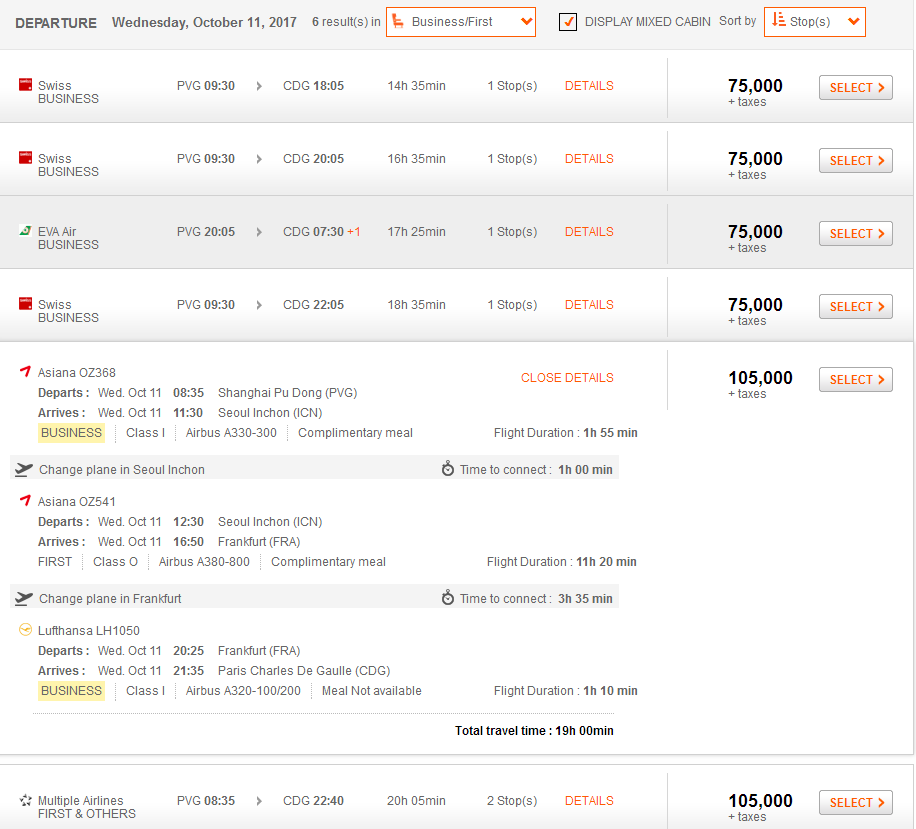Image resolution: width=916 pixels, height=829 pixels.
Task: Click the 'Shanghai Pu Dong (PVG)' departure text
Action: pyautogui.click(x=287, y=393)
